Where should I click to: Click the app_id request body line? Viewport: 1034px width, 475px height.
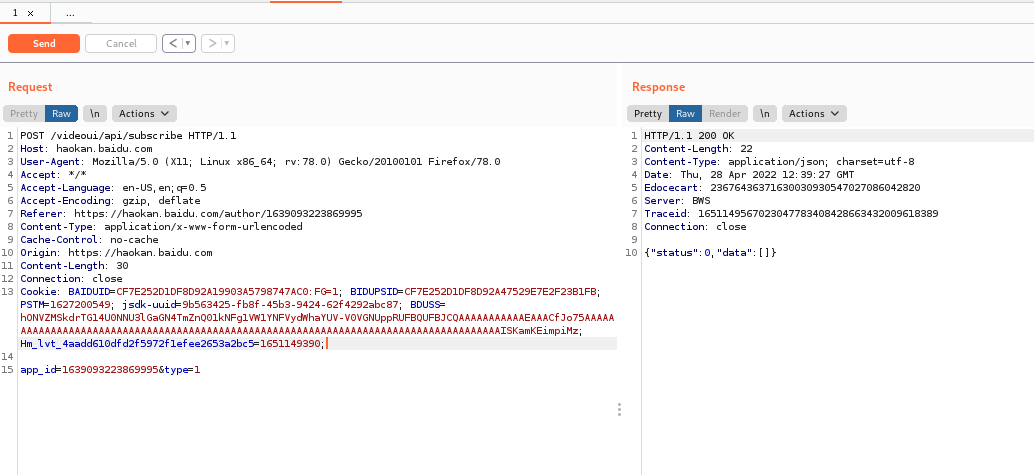click(x=110, y=370)
